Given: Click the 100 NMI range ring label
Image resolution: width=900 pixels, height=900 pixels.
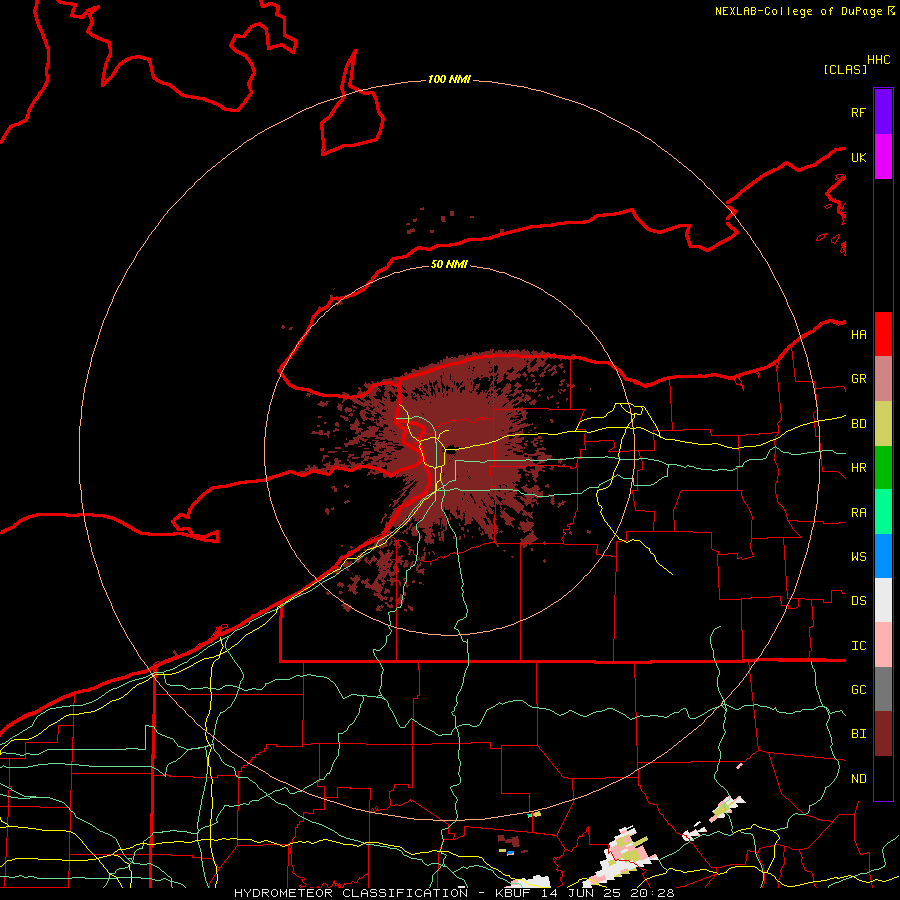Looking at the screenshot, I should click(449, 79).
